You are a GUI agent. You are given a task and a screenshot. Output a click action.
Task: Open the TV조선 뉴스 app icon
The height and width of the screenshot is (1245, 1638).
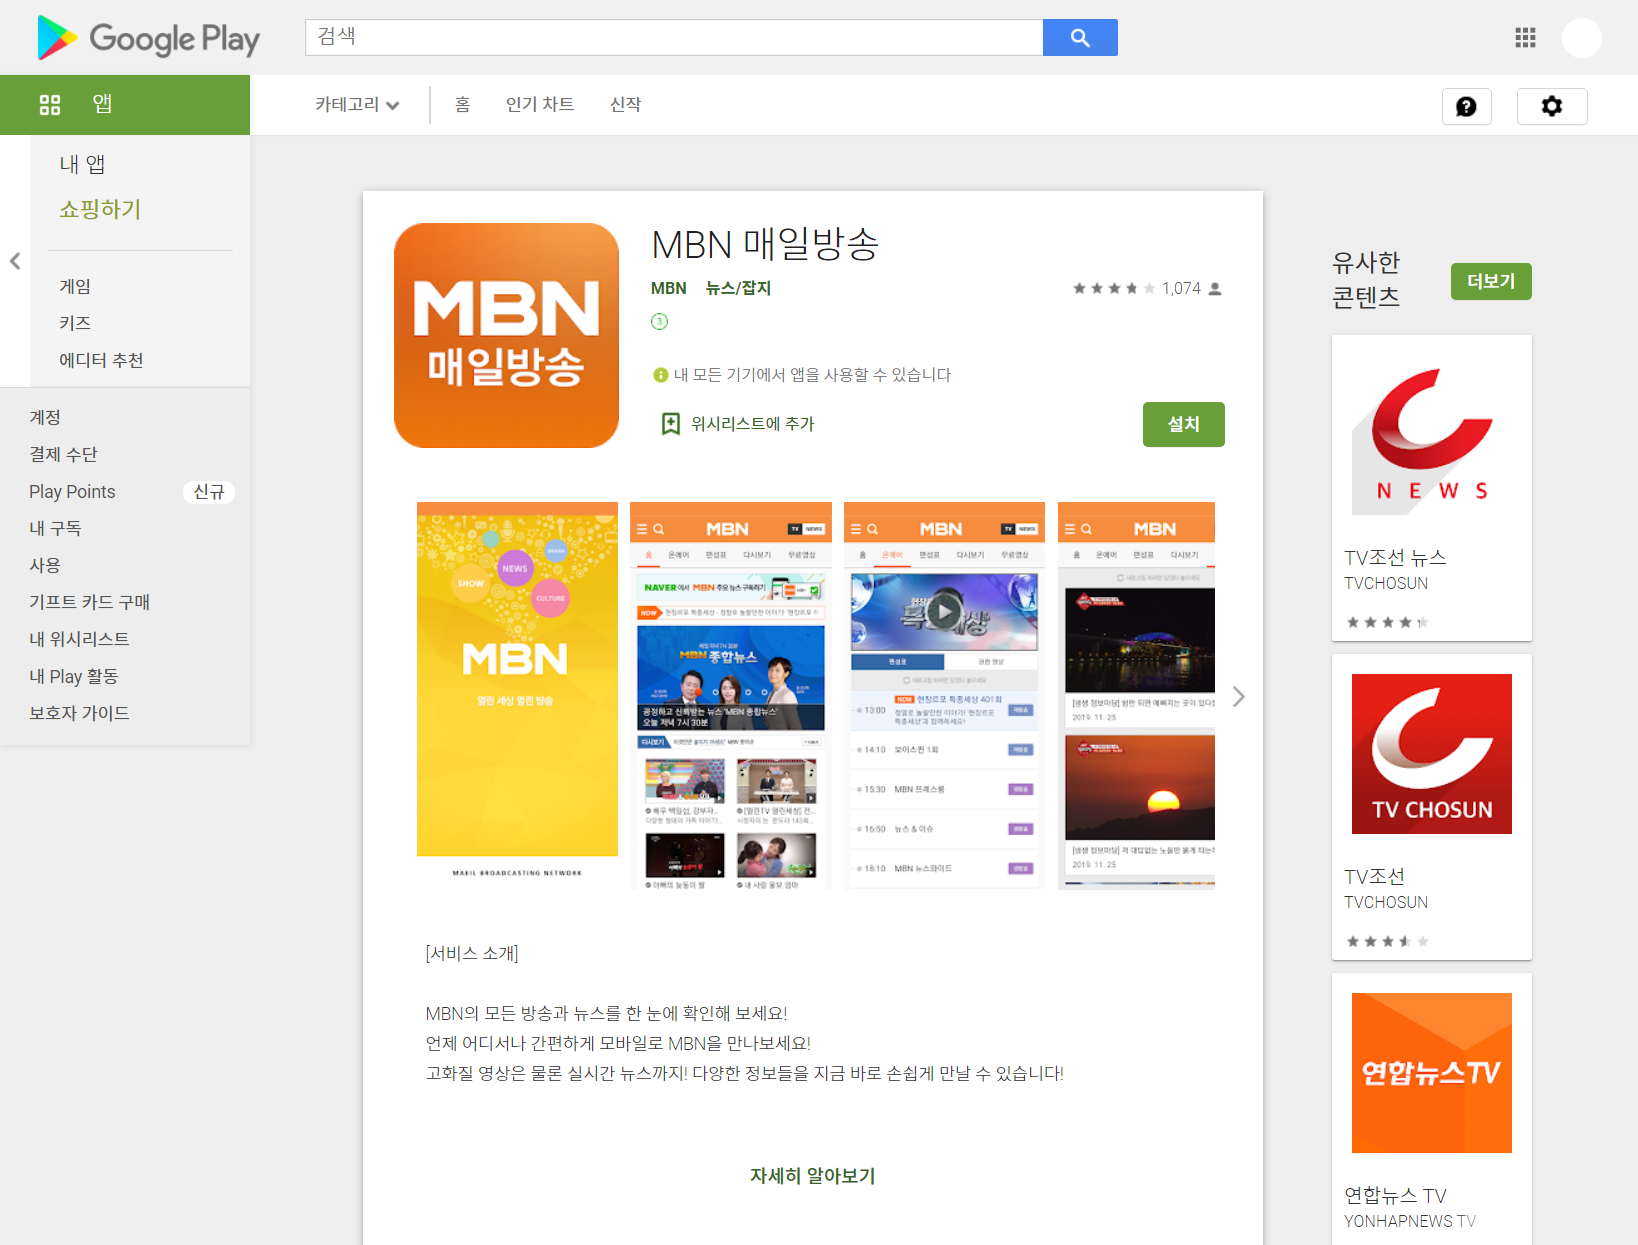click(x=1432, y=435)
